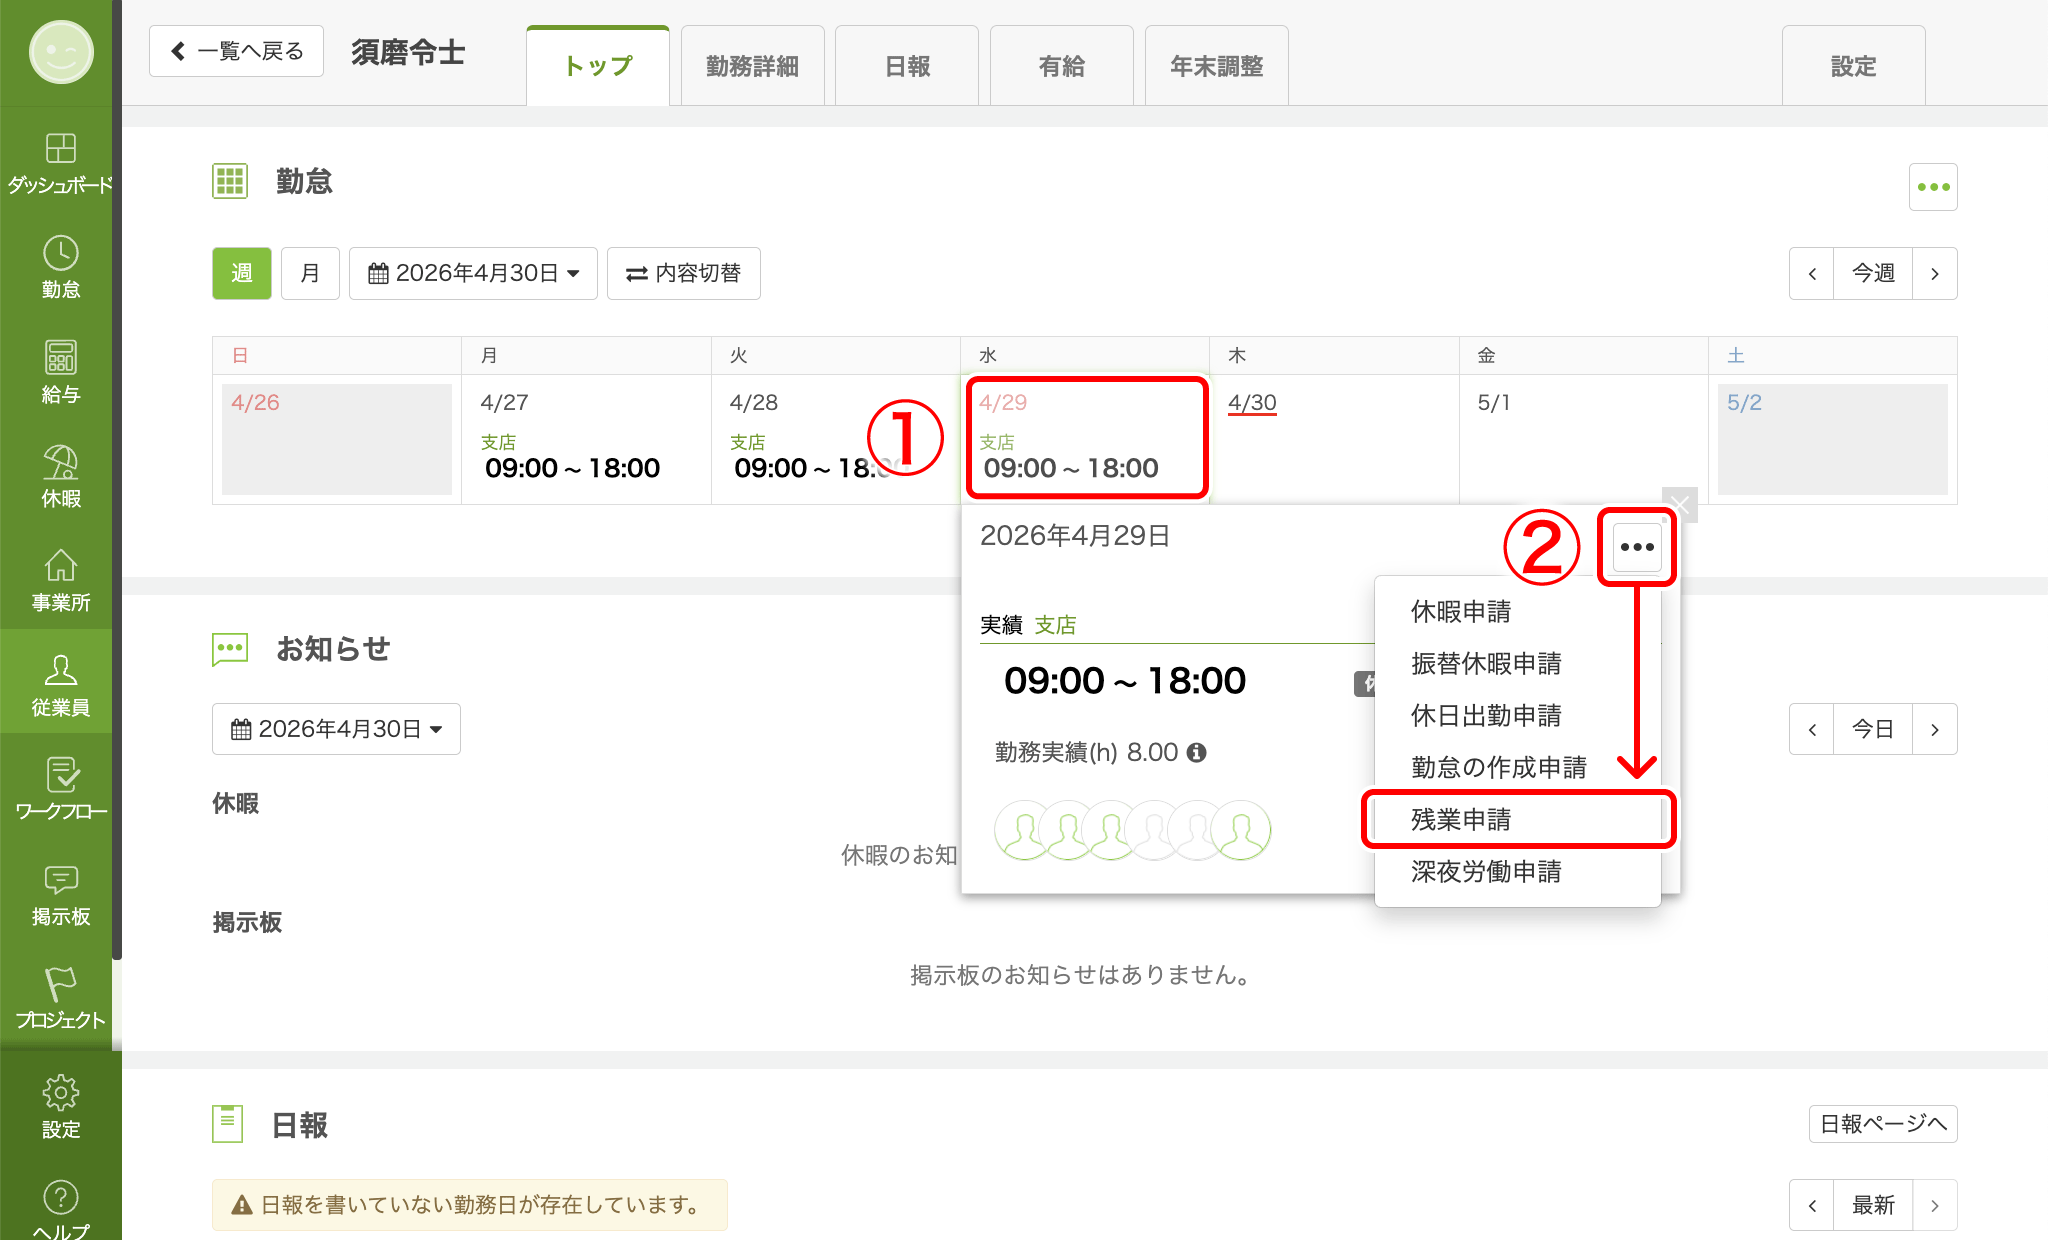This screenshot has height=1240, width=2048.
Task: Open the 有給 tab
Action: coord(1061,66)
